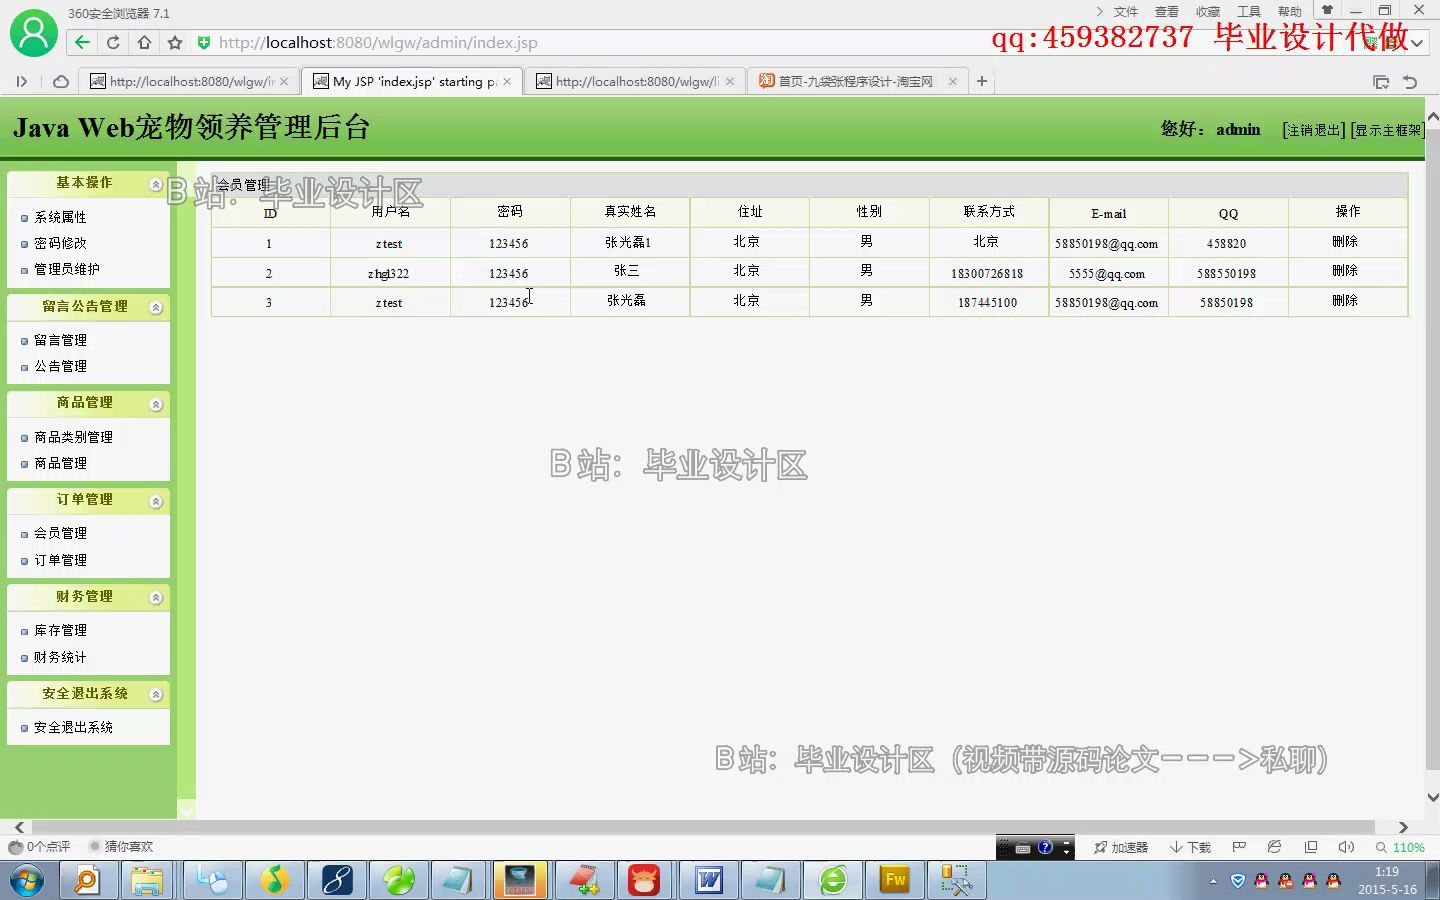Open new tab with plus button
Viewport: 1440px width, 900px height.
[982, 81]
